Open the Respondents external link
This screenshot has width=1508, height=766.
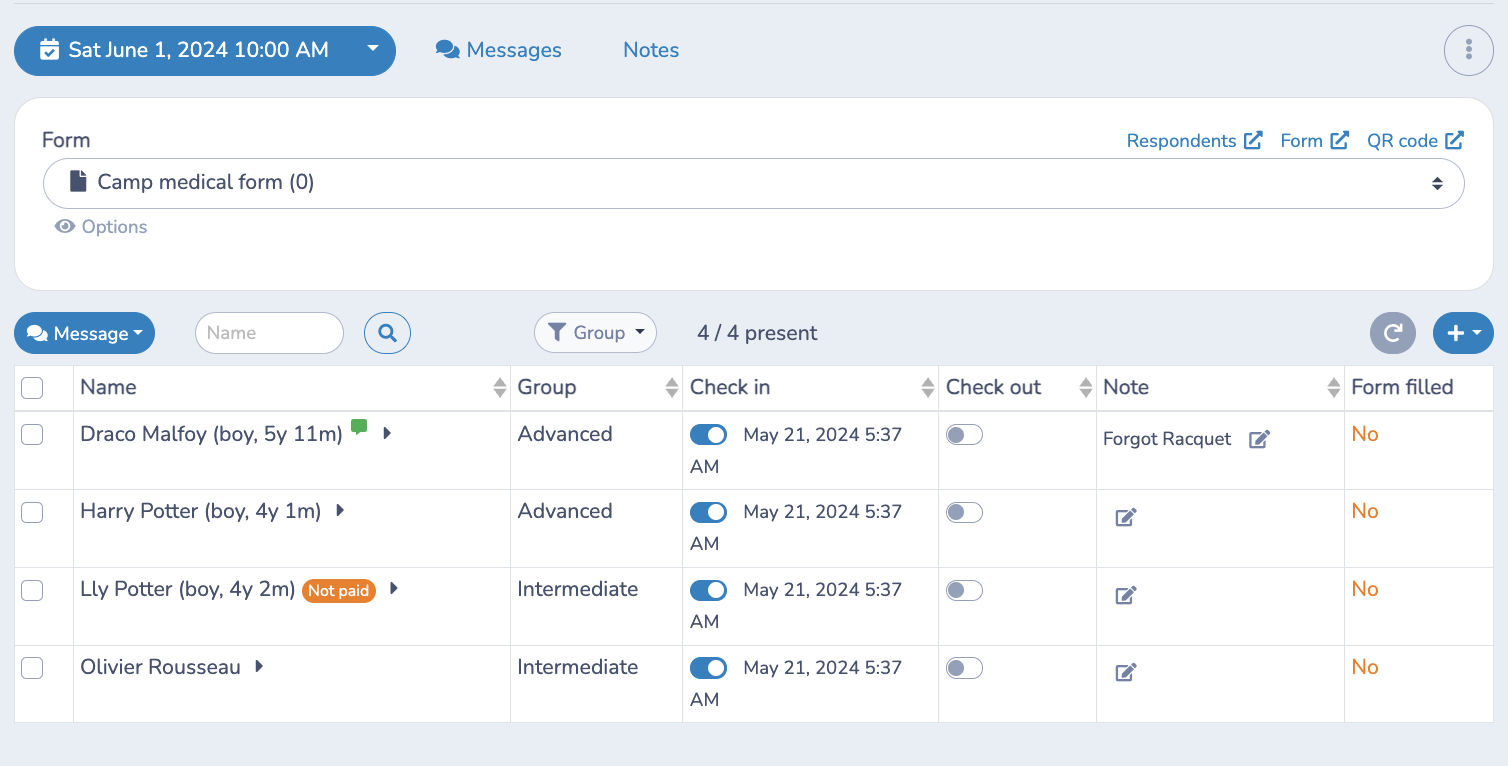click(x=1194, y=141)
